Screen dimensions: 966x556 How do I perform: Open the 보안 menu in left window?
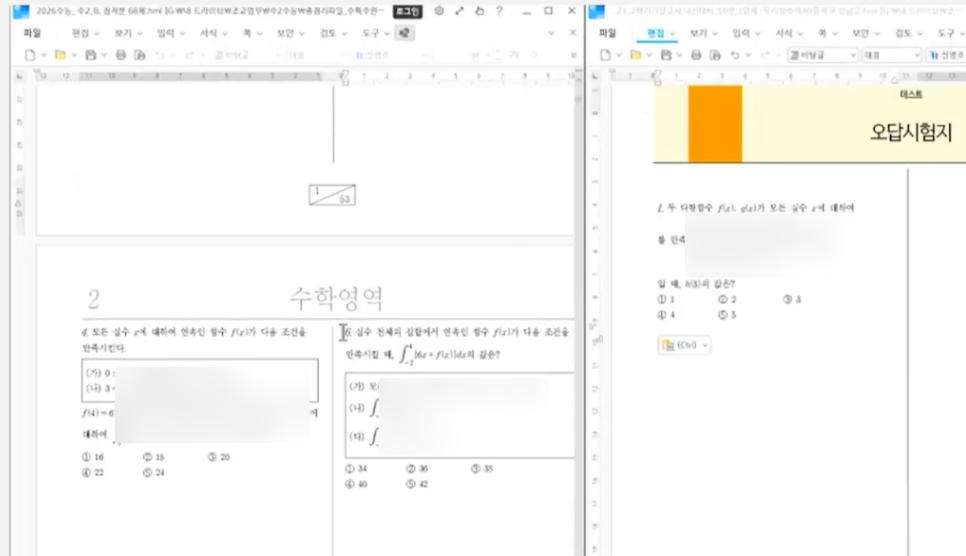(290, 33)
